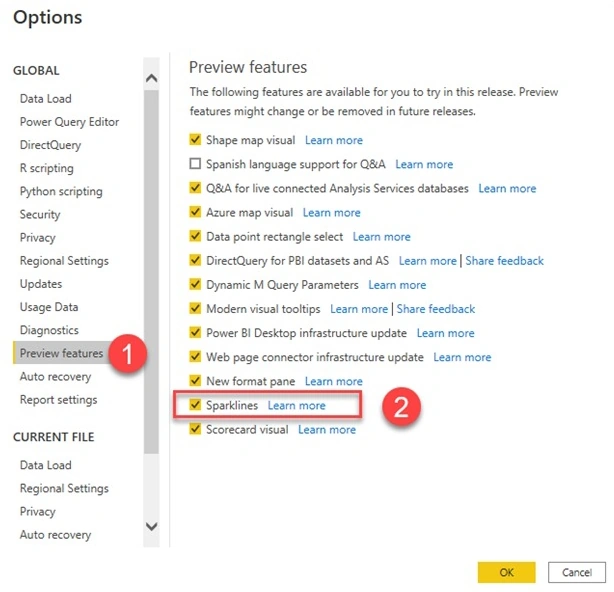Open DirectQuery options
Screen dimensions: 614x592
pos(51,145)
